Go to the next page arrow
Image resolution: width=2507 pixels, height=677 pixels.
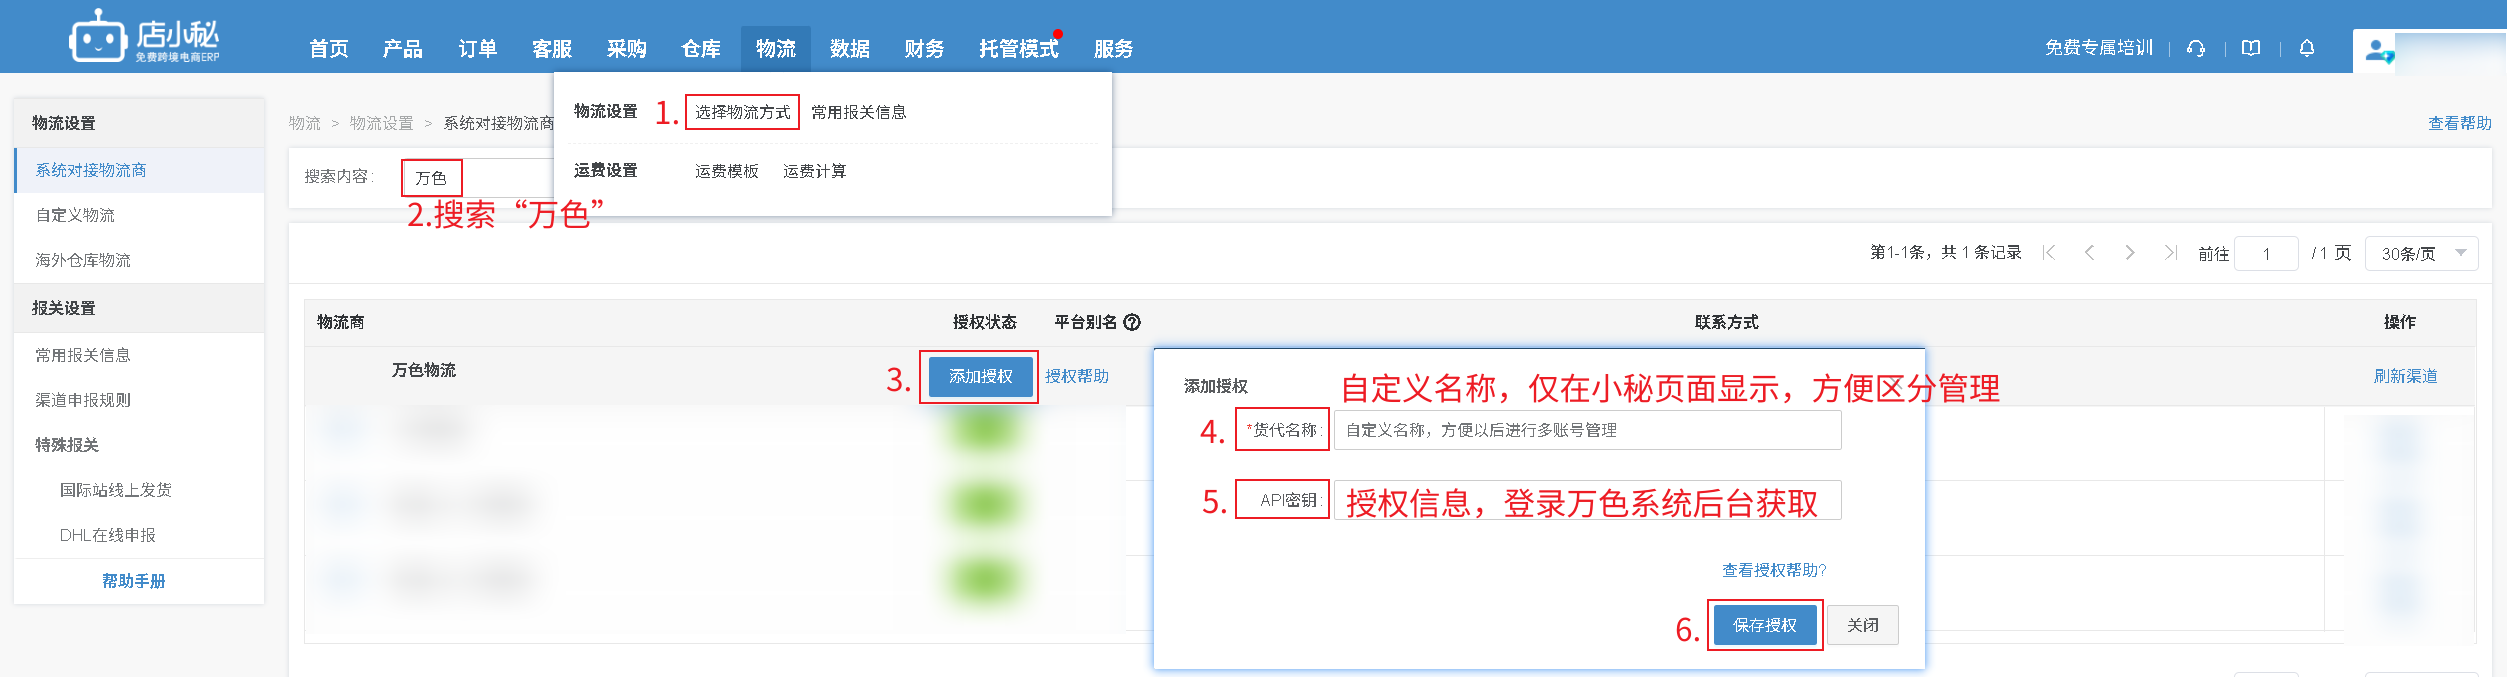click(x=2130, y=253)
